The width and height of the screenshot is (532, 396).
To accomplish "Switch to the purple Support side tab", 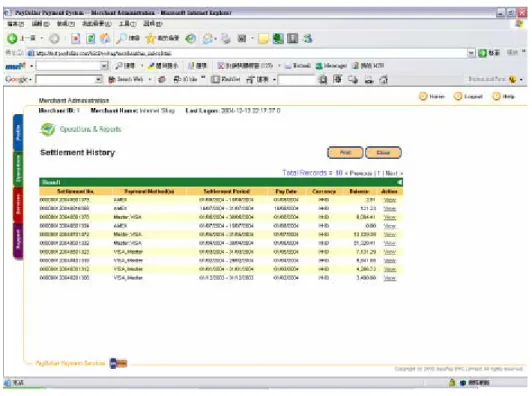I will tap(18, 241).
